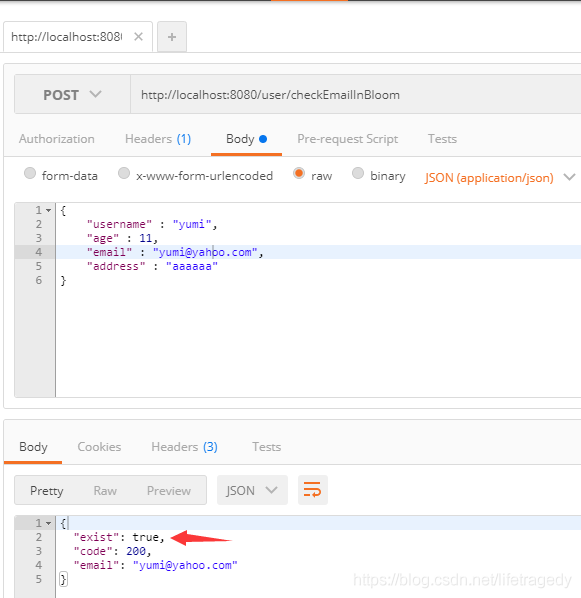581x598 pixels.
Task: Click the "username" line in request body
Action: 152,224
